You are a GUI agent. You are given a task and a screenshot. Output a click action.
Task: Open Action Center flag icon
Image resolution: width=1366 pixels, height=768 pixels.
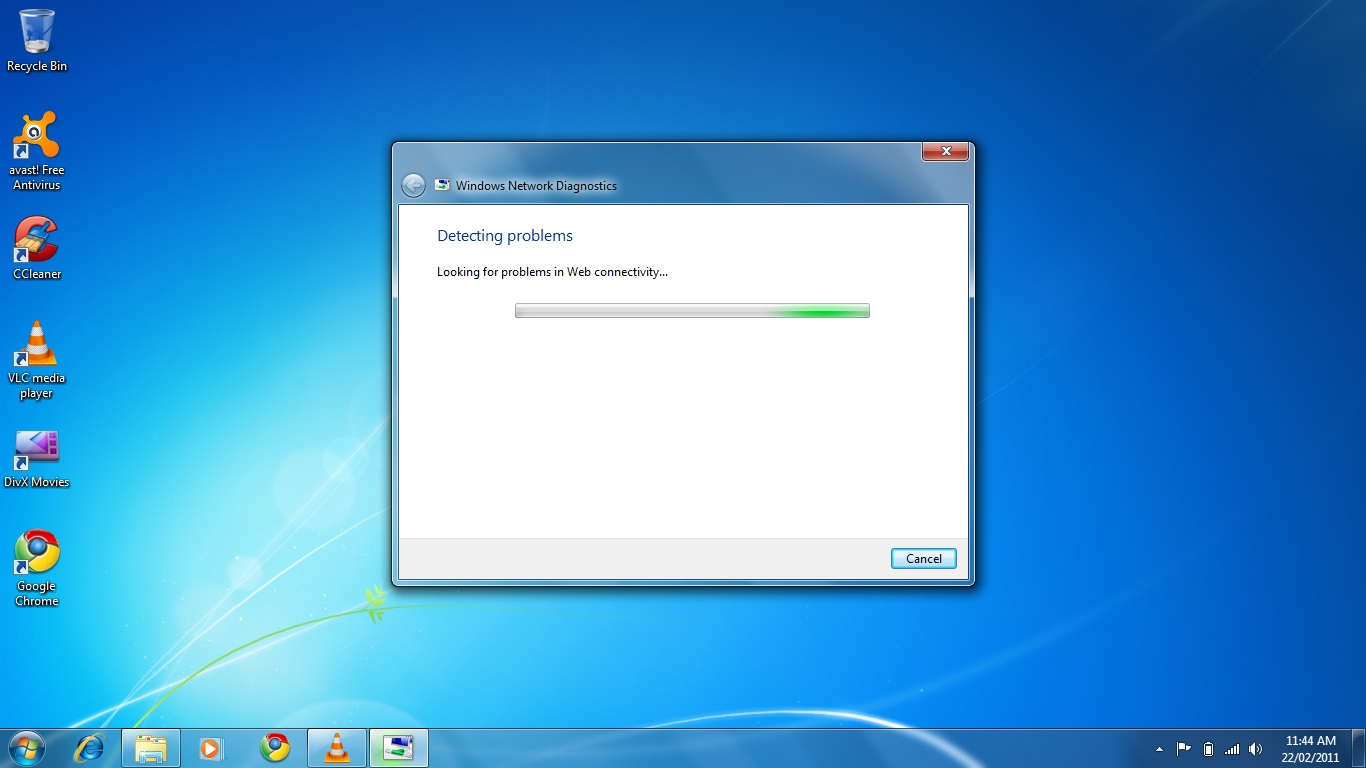1183,749
